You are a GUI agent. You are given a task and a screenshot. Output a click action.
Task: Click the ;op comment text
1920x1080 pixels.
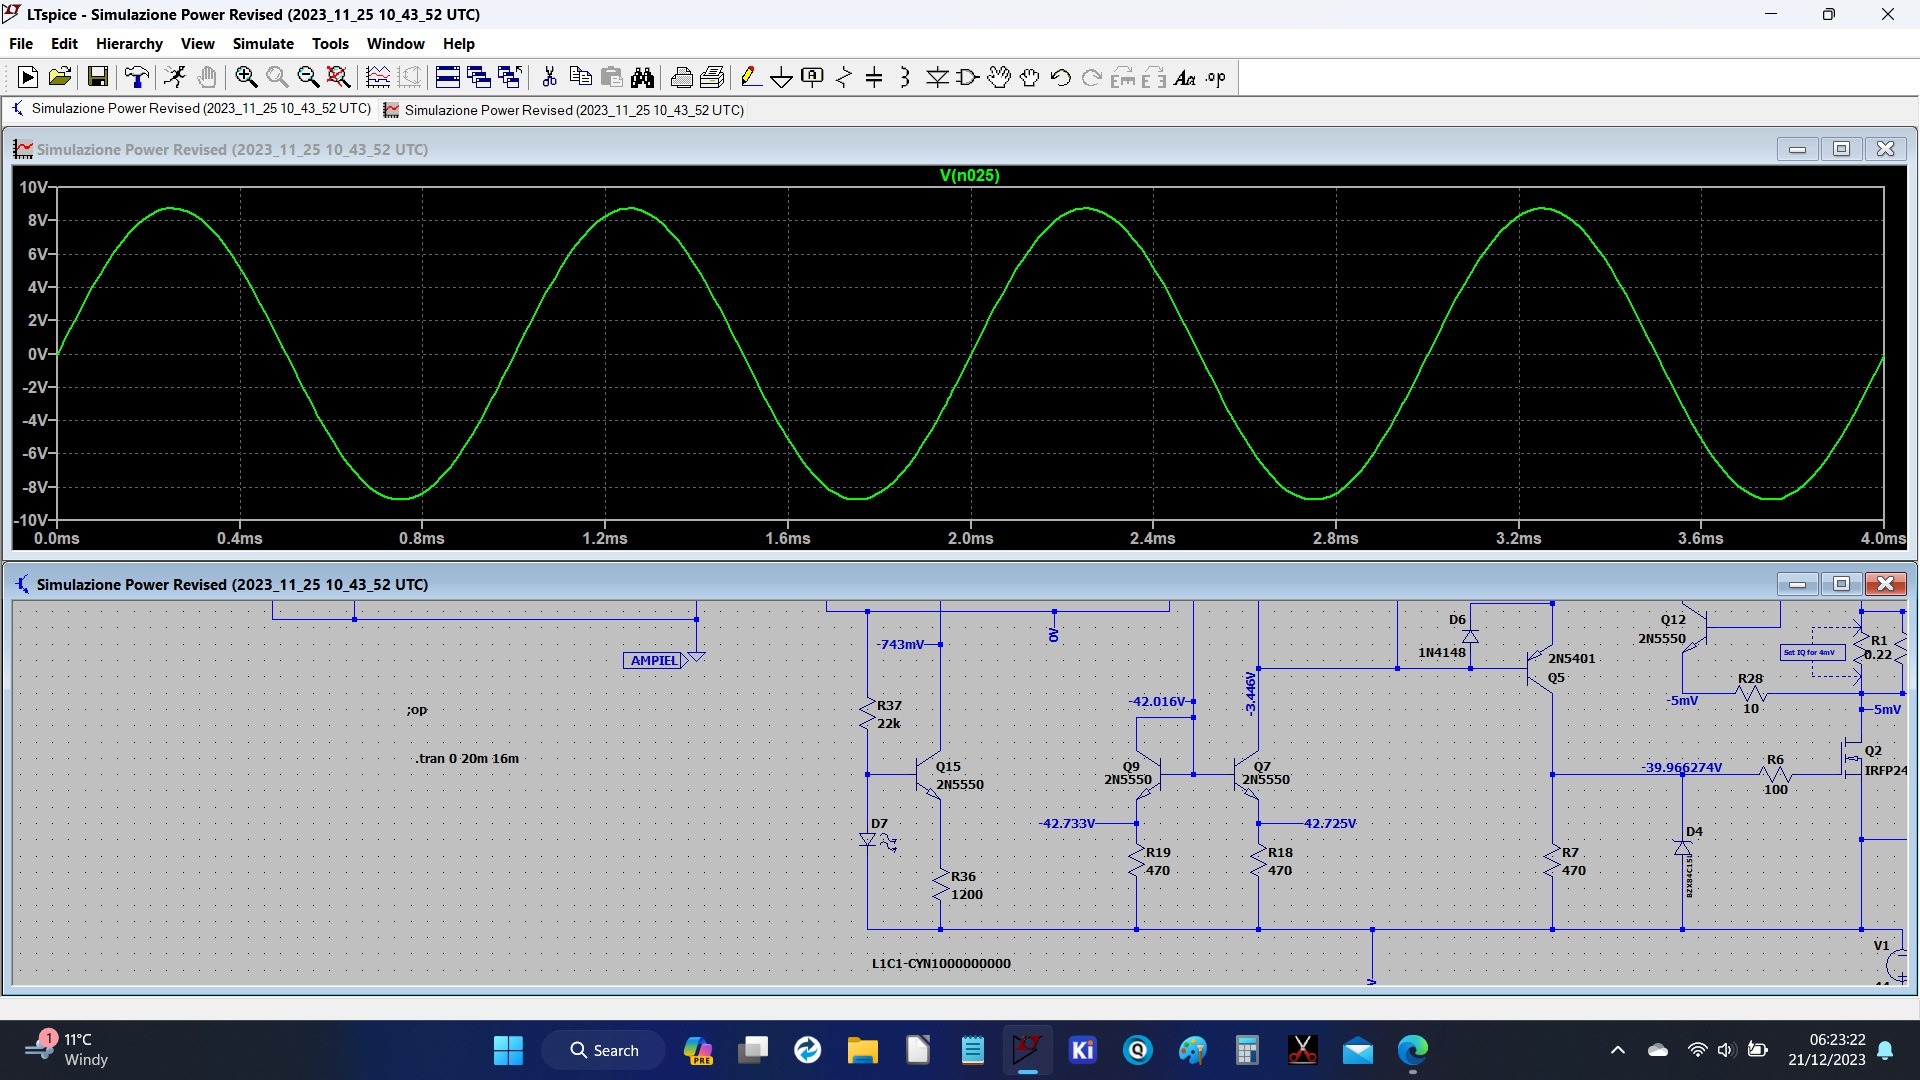pos(417,709)
